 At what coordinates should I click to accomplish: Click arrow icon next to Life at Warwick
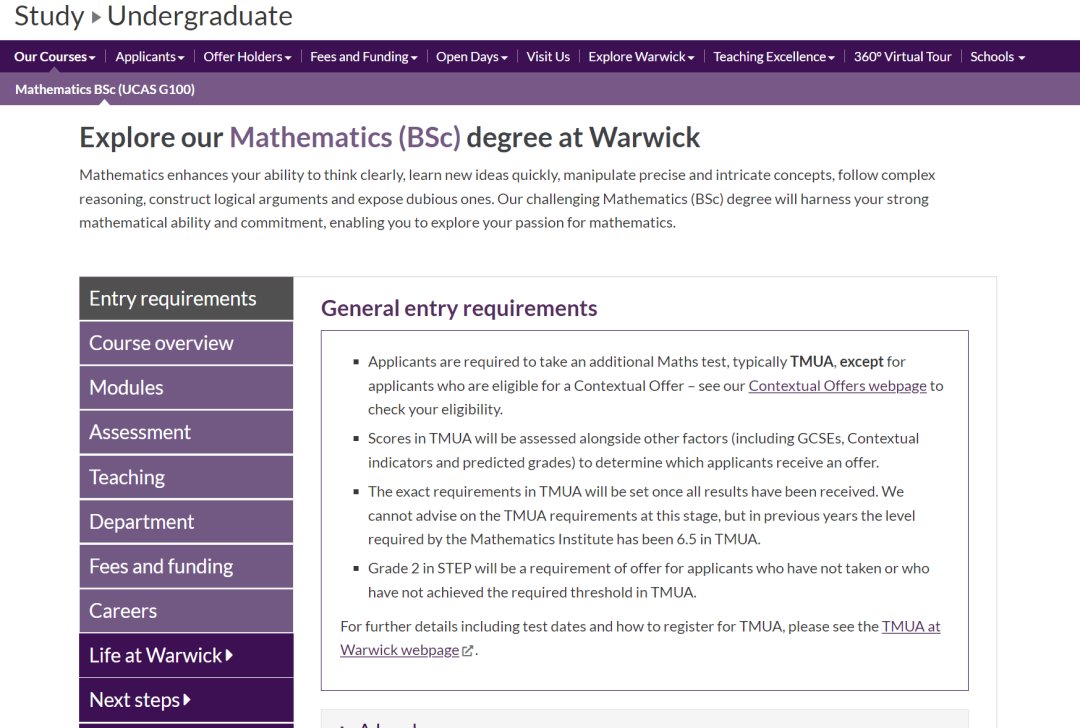coord(229,655)
